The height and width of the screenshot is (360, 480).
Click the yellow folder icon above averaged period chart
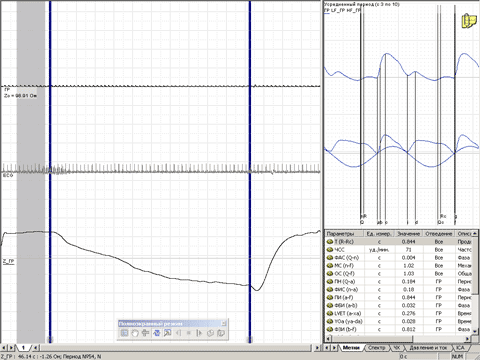click(469, 21)
